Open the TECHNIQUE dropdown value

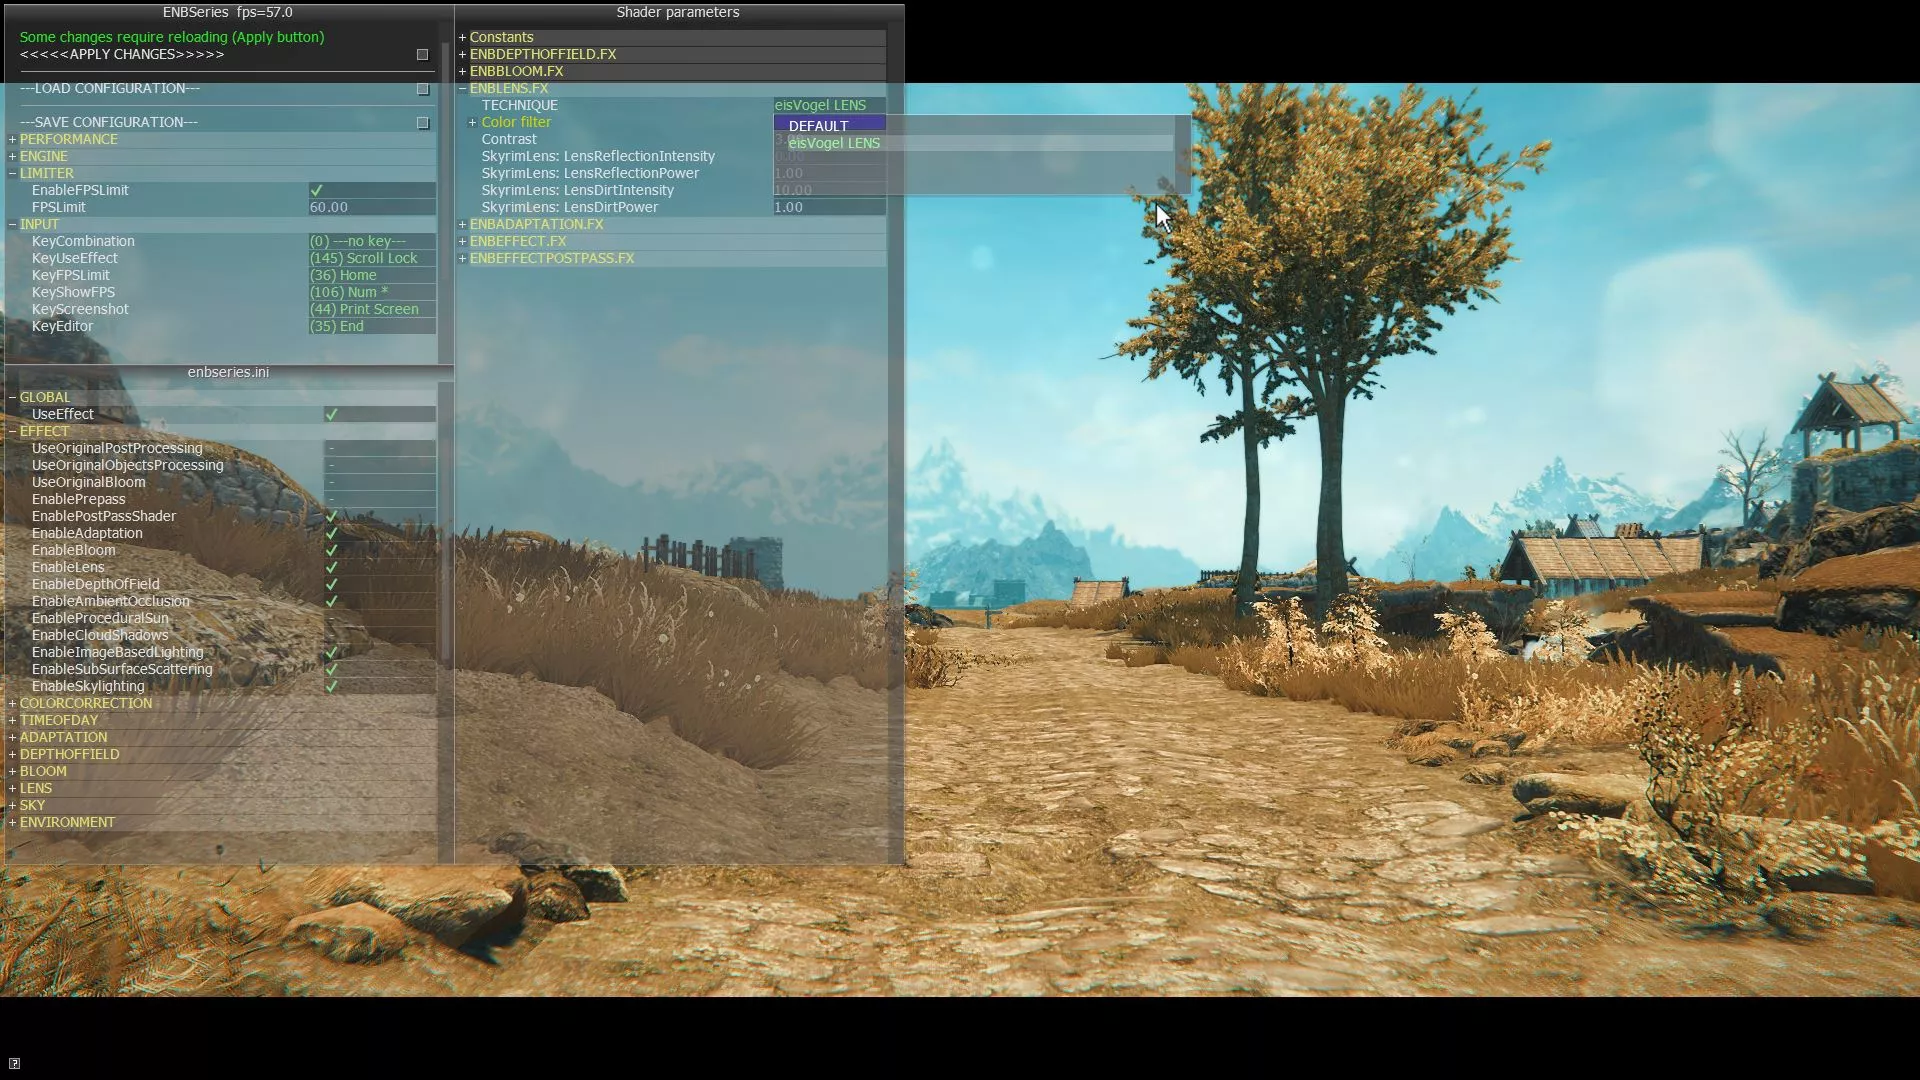pyautogui.click(x=829, y=105)
